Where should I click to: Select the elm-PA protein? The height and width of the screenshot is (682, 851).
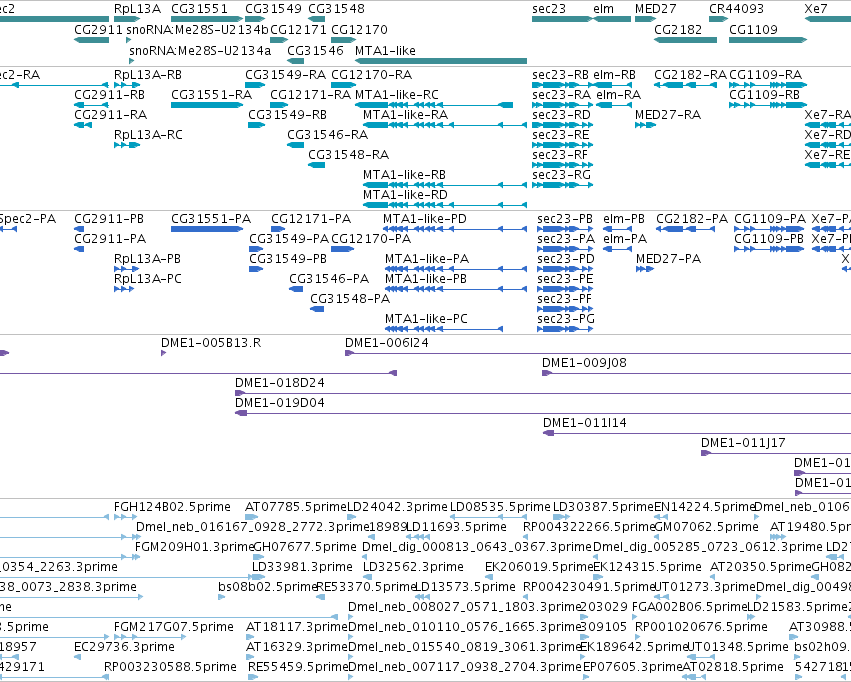pos(618,249)
